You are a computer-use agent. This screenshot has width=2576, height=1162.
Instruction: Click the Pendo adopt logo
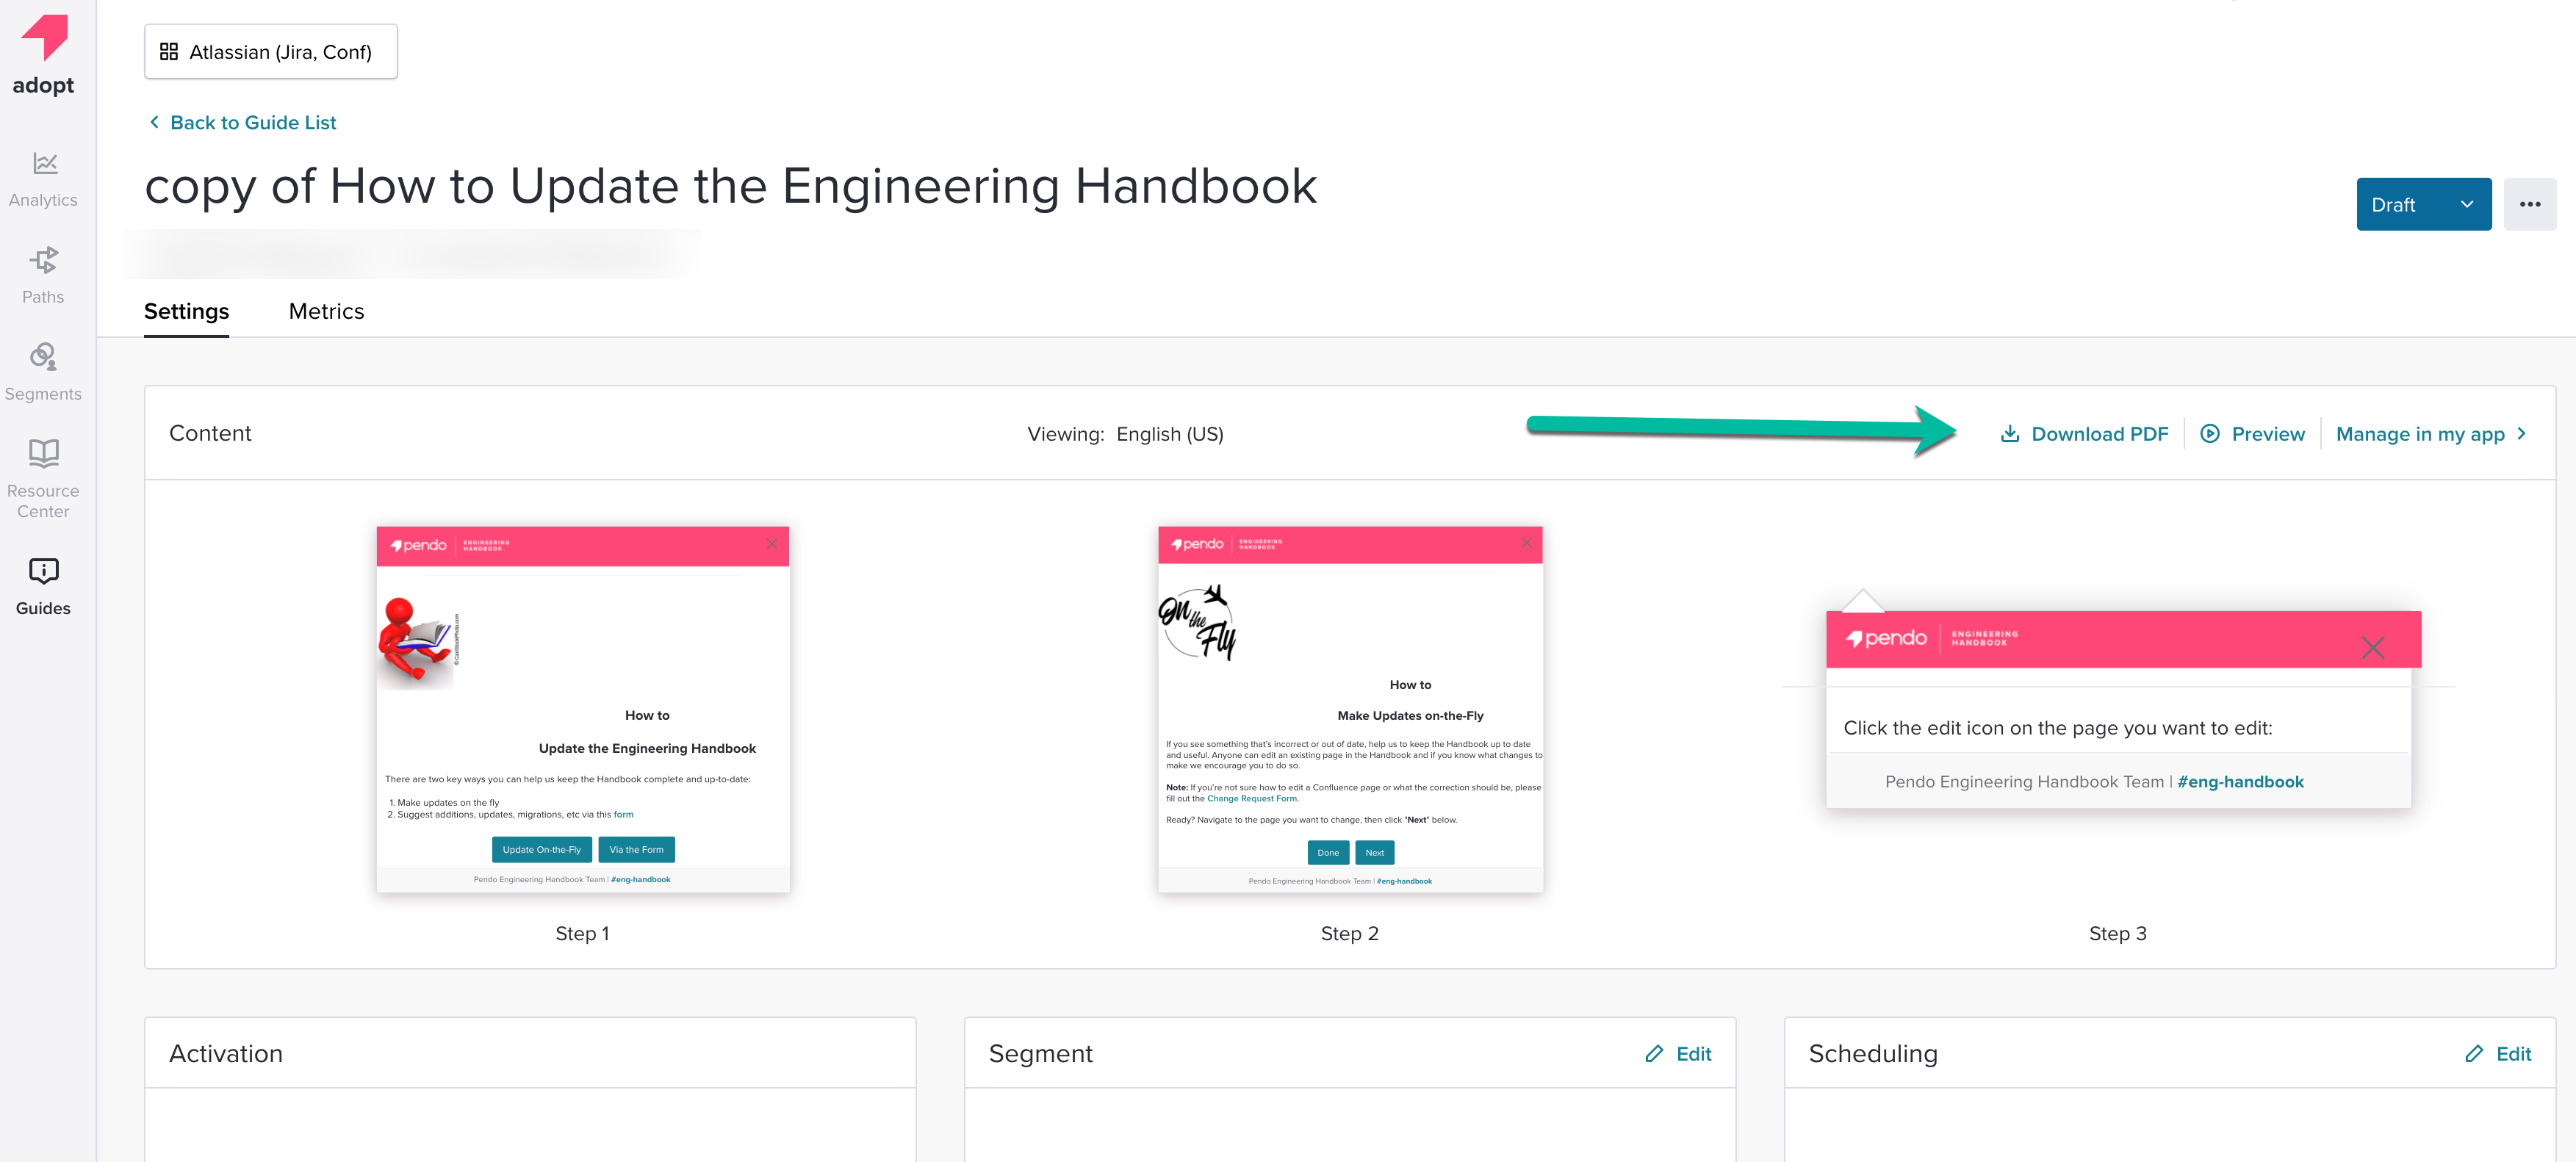tap(44, 55)
